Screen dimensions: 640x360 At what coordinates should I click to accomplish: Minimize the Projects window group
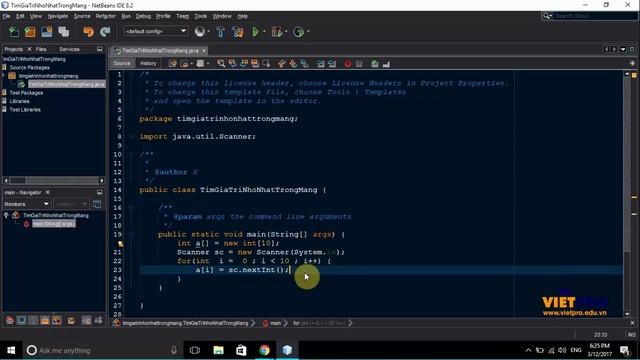point(100,49)
